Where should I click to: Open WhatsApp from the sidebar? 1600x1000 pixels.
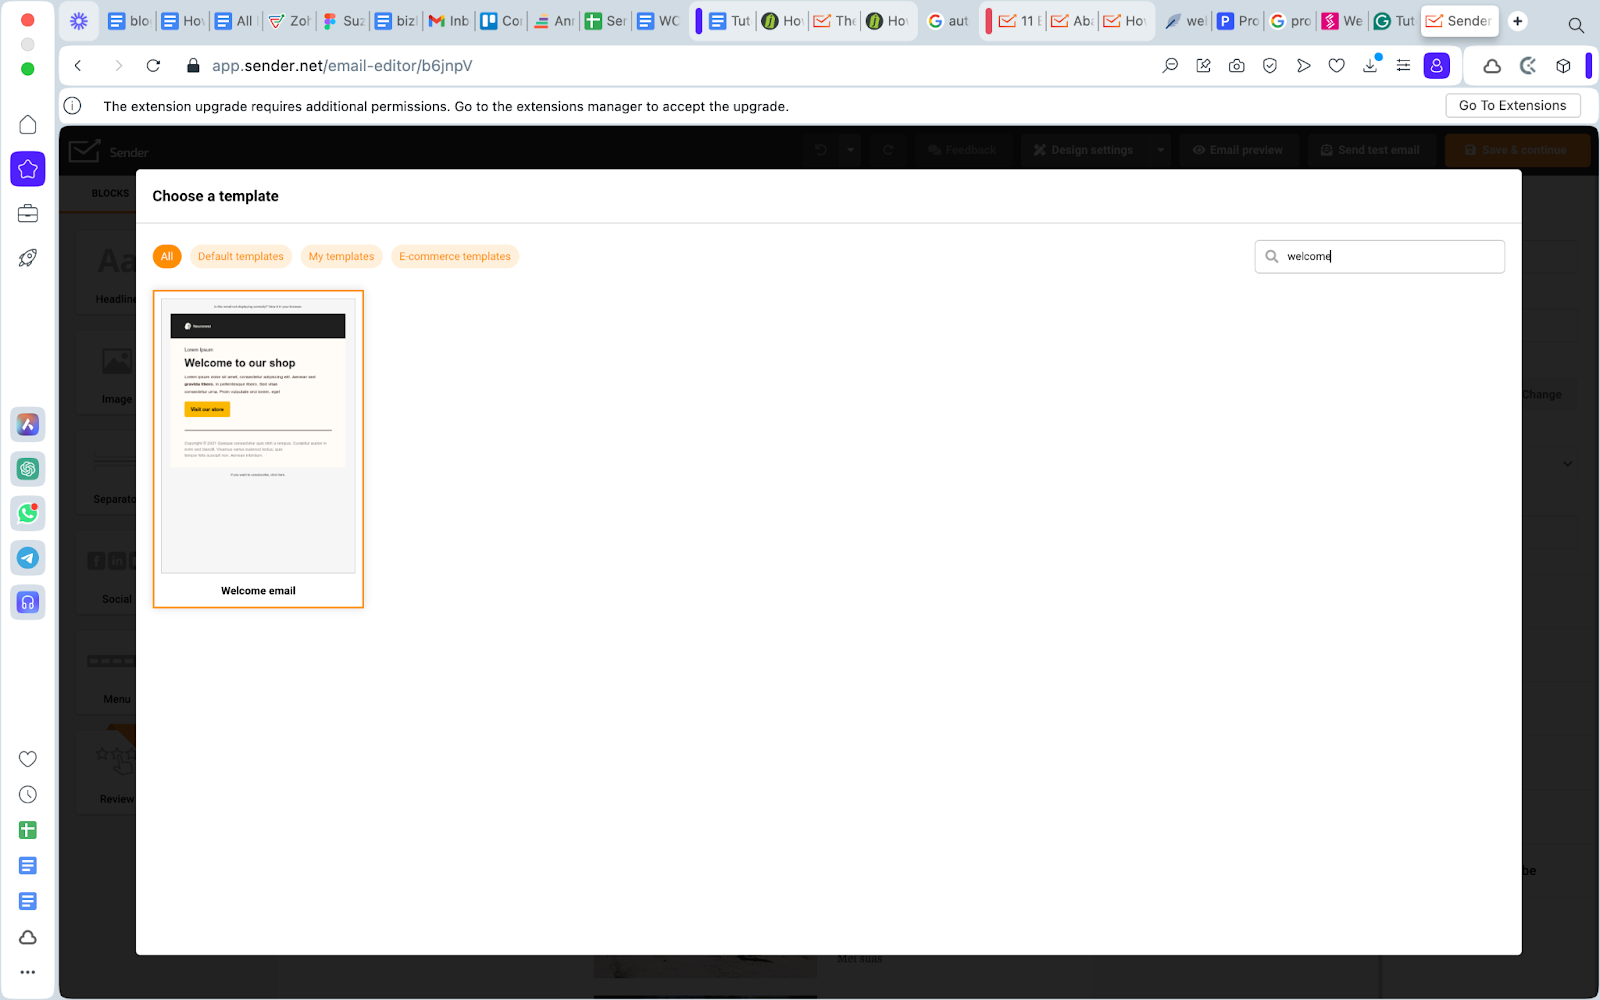click(28, 514)
